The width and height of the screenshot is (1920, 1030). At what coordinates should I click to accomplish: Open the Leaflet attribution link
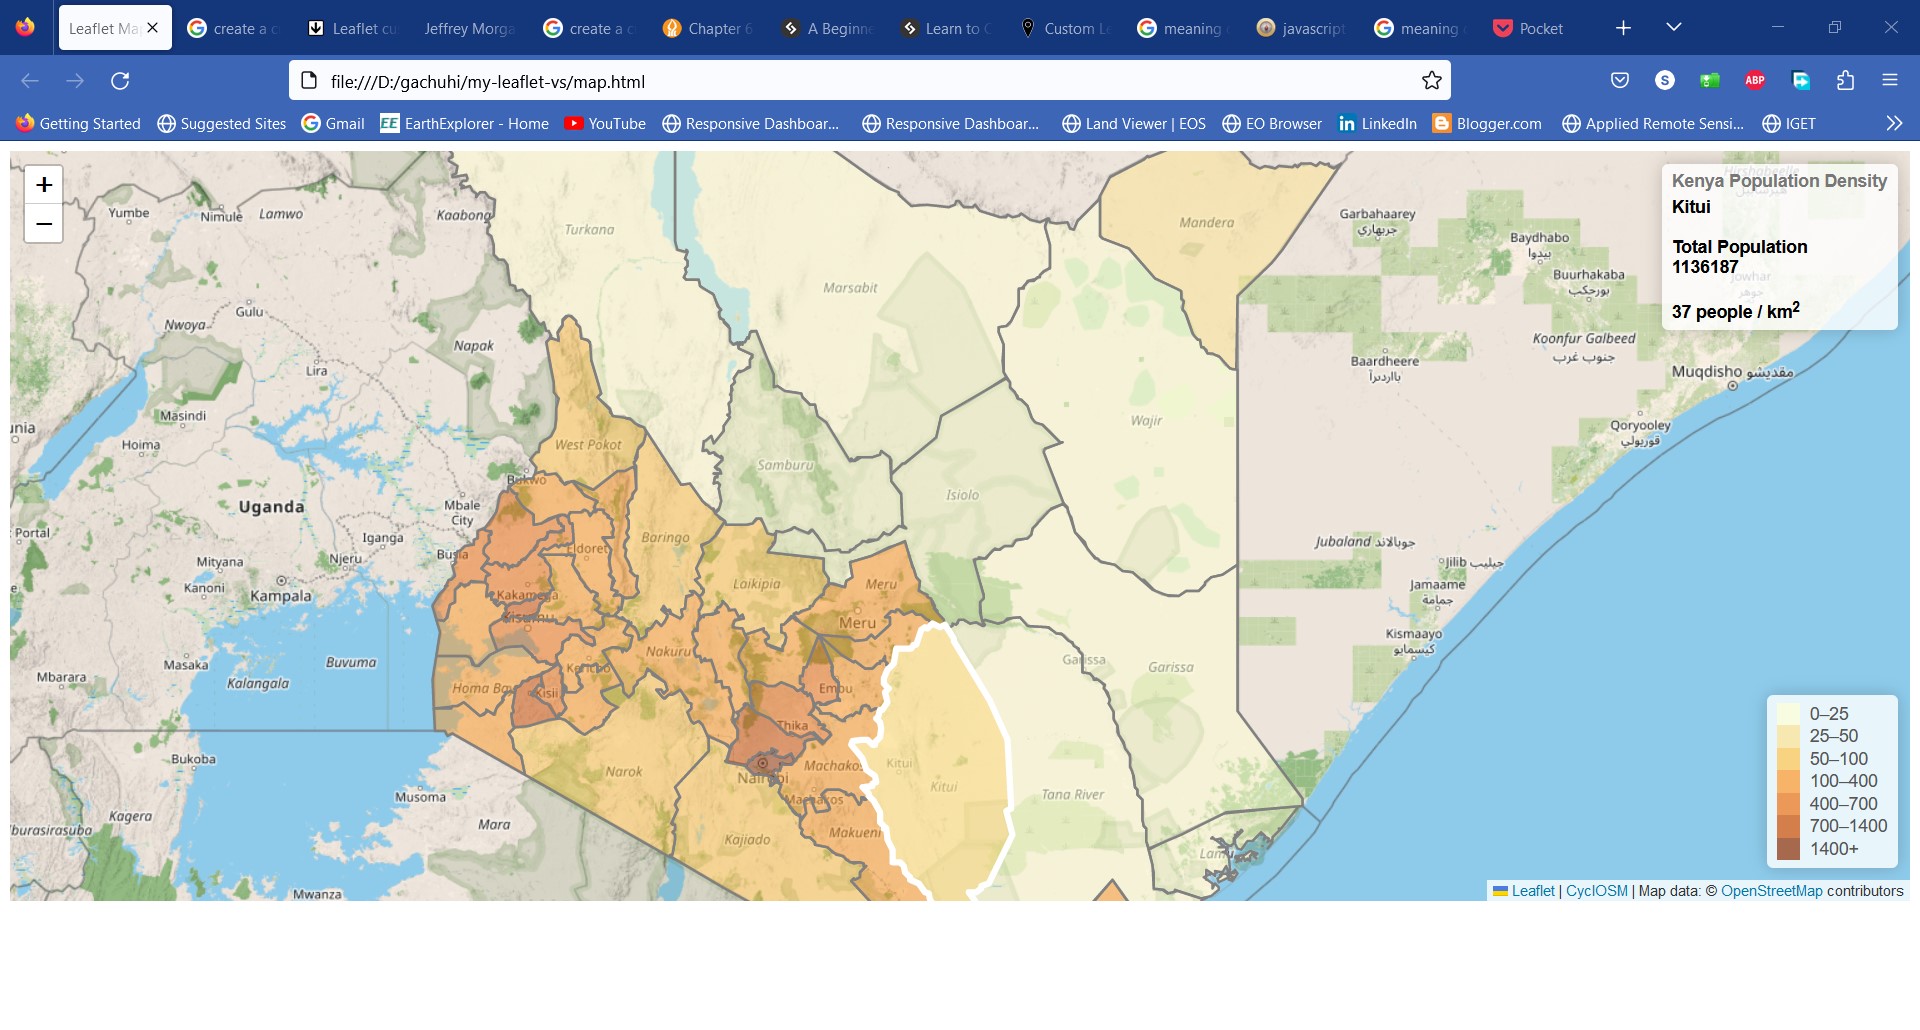coord(1532,891)
